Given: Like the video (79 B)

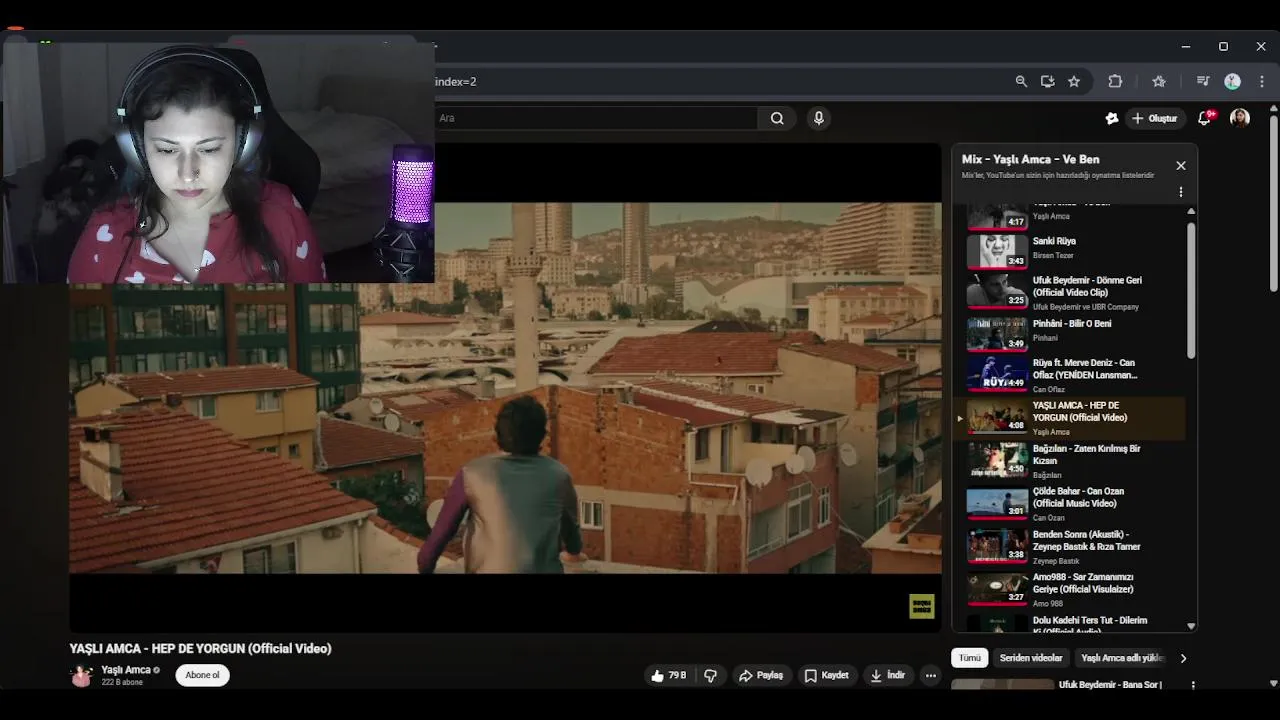Looking at the screenshot, I should (x=668, y=675).
